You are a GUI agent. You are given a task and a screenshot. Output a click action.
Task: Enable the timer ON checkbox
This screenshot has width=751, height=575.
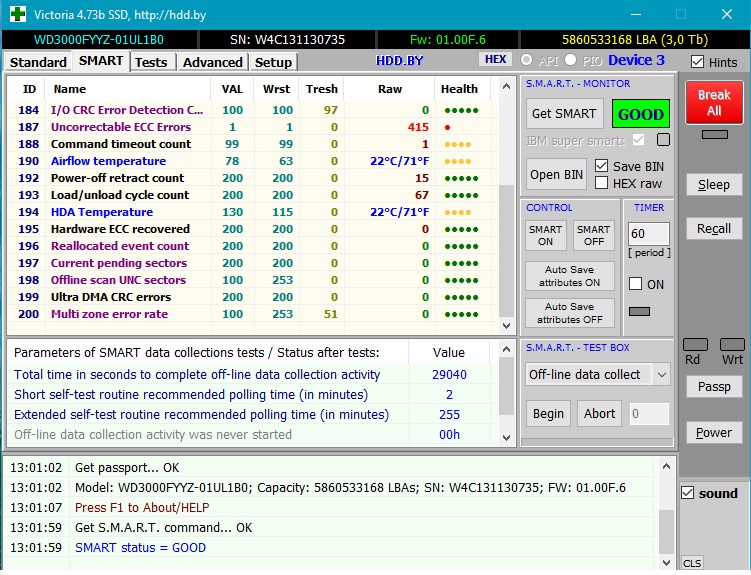pos(635,284)
